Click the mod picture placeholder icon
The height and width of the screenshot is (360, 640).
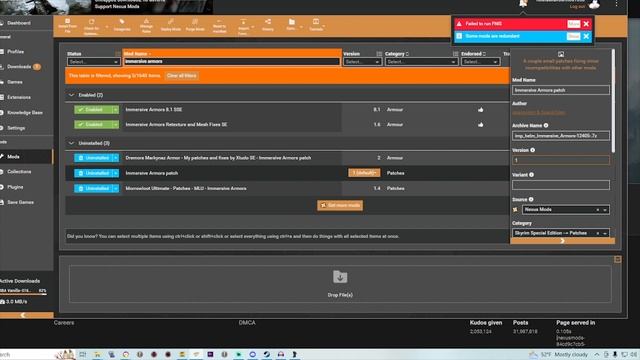click(561, 54)
